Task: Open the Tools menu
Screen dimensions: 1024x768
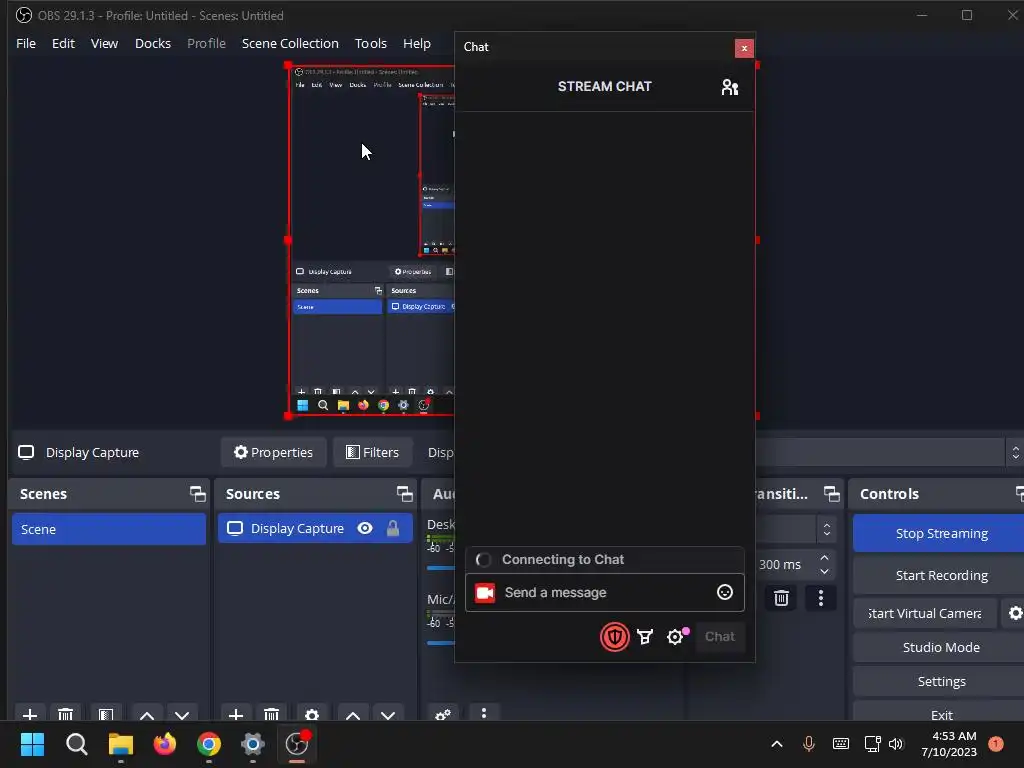Action: 370,43
